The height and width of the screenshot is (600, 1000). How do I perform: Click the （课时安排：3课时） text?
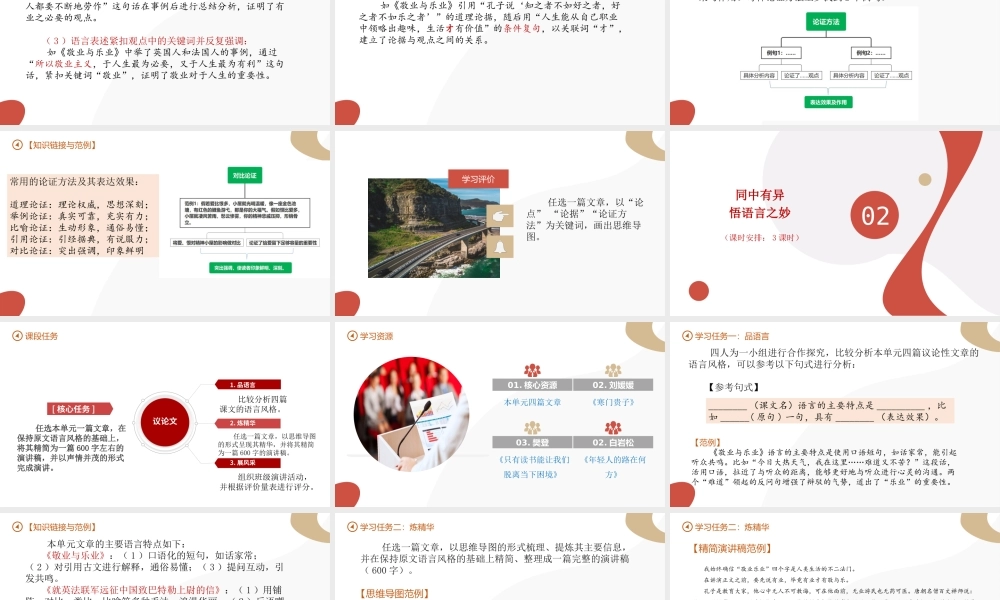point(761,237)
